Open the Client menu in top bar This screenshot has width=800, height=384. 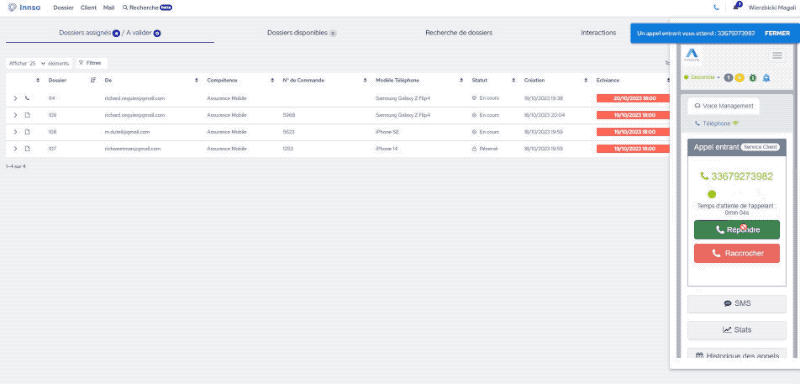point(88,8)
